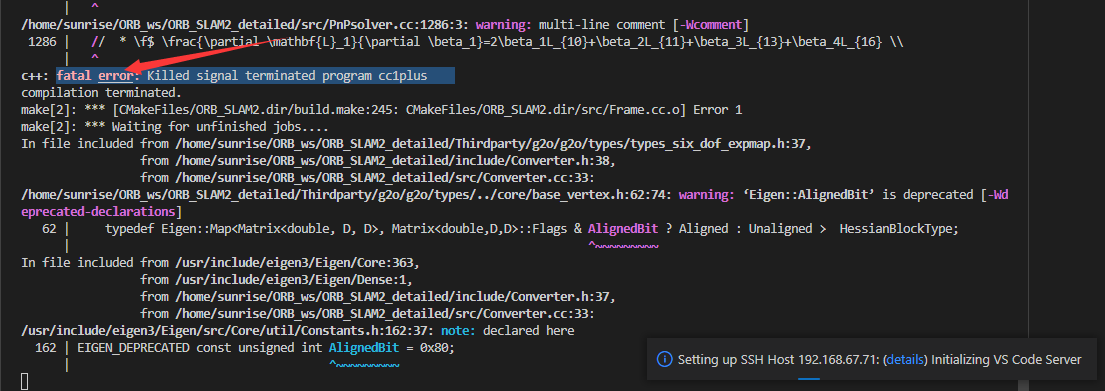Viewport: 1105px width, 391px height.
Task: Click the 'EIGEN_DEPRECATED' keyword in line 162
Action: click(133, 347)
